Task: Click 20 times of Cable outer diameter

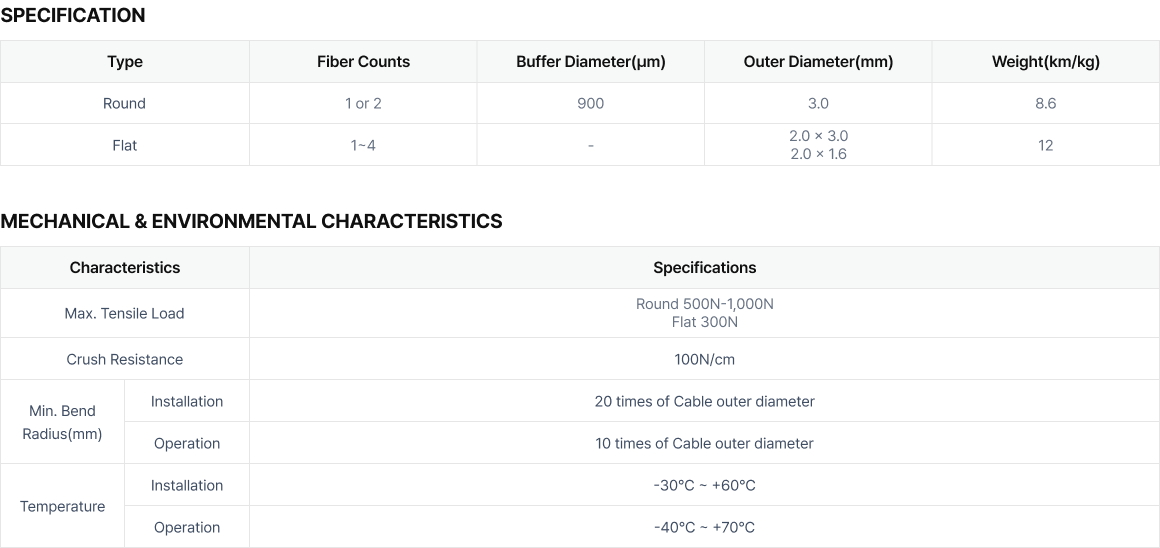Action: click(x=704, y=402)
